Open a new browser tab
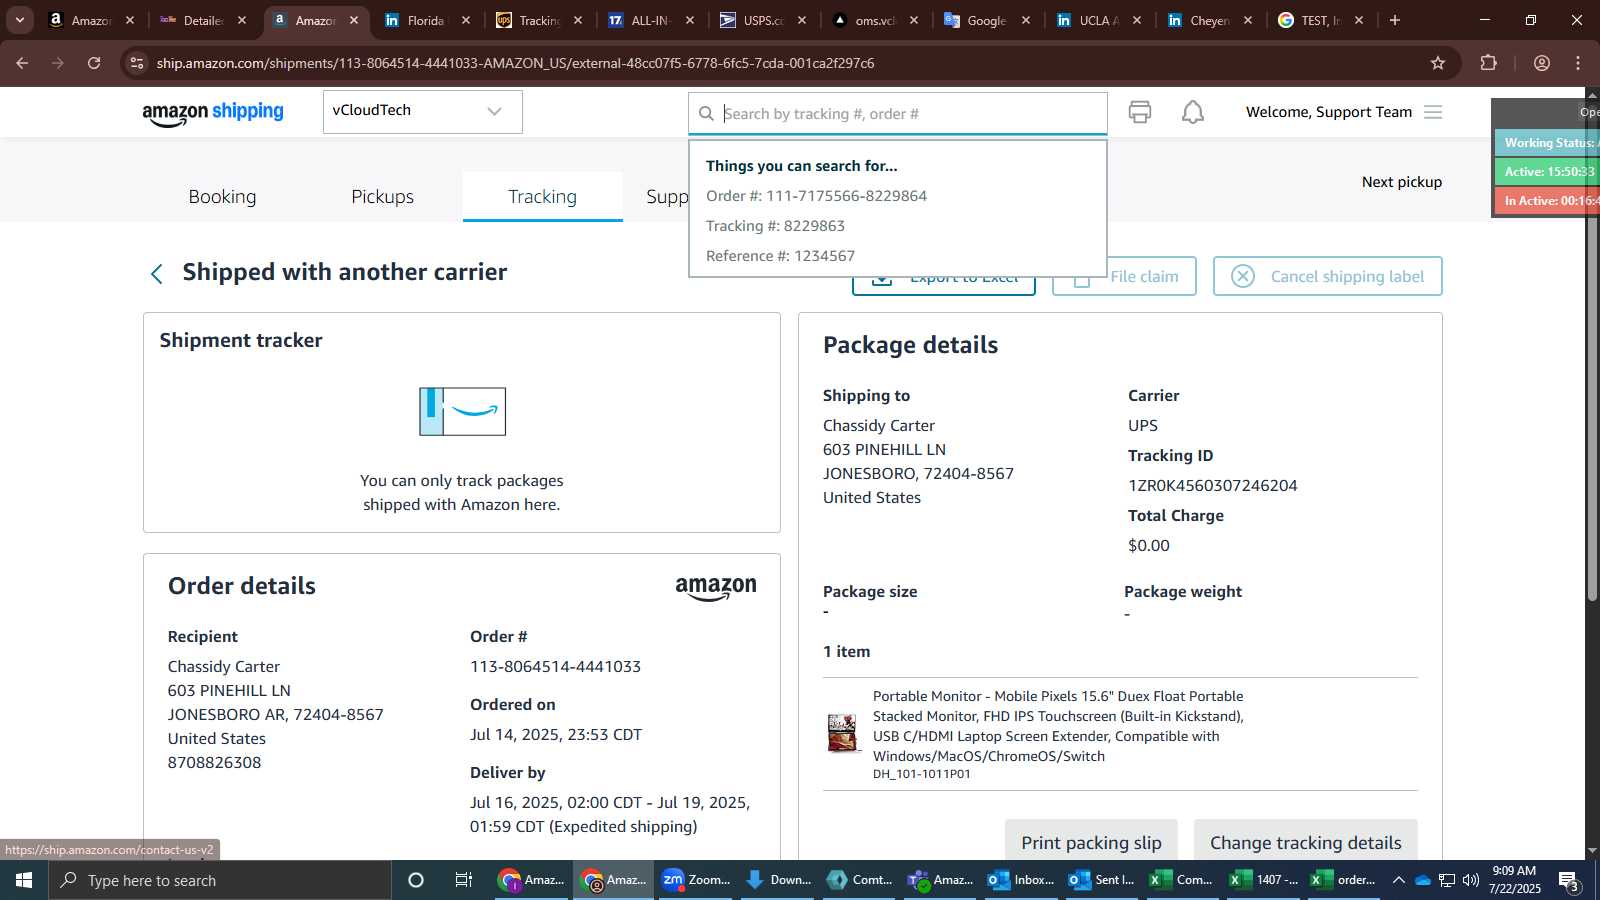Screen dimensions: 1600x900 pyautogui.click(x=1395, y=20)
